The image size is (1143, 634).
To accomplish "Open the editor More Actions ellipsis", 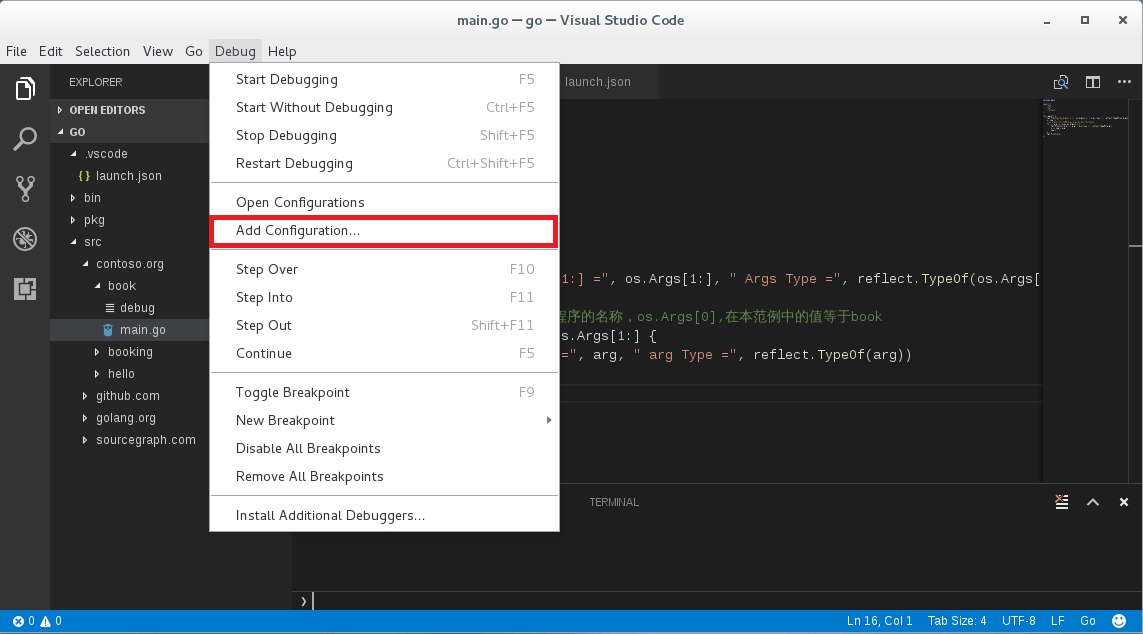I will [x=1124, y=82].
